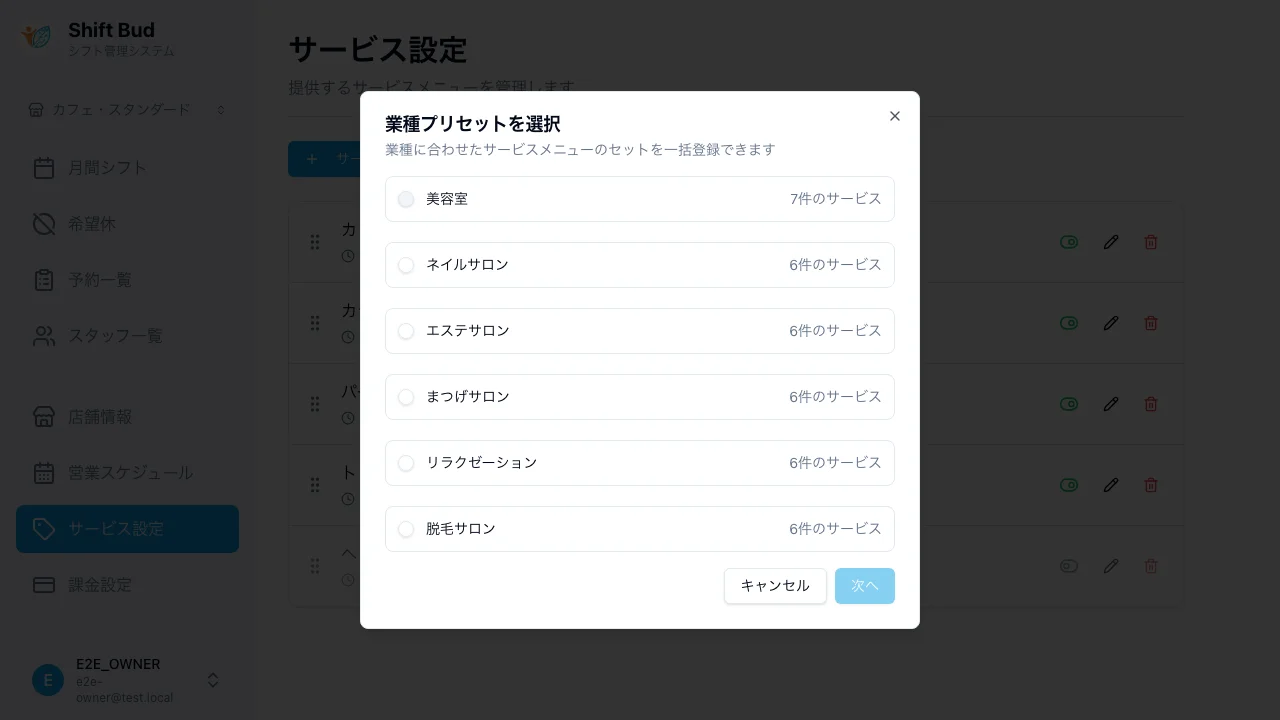The height and width of the screenshot is (720, 1280).
Task: Select the 希望休 icon in the sidebar
Action: point(44,224)
